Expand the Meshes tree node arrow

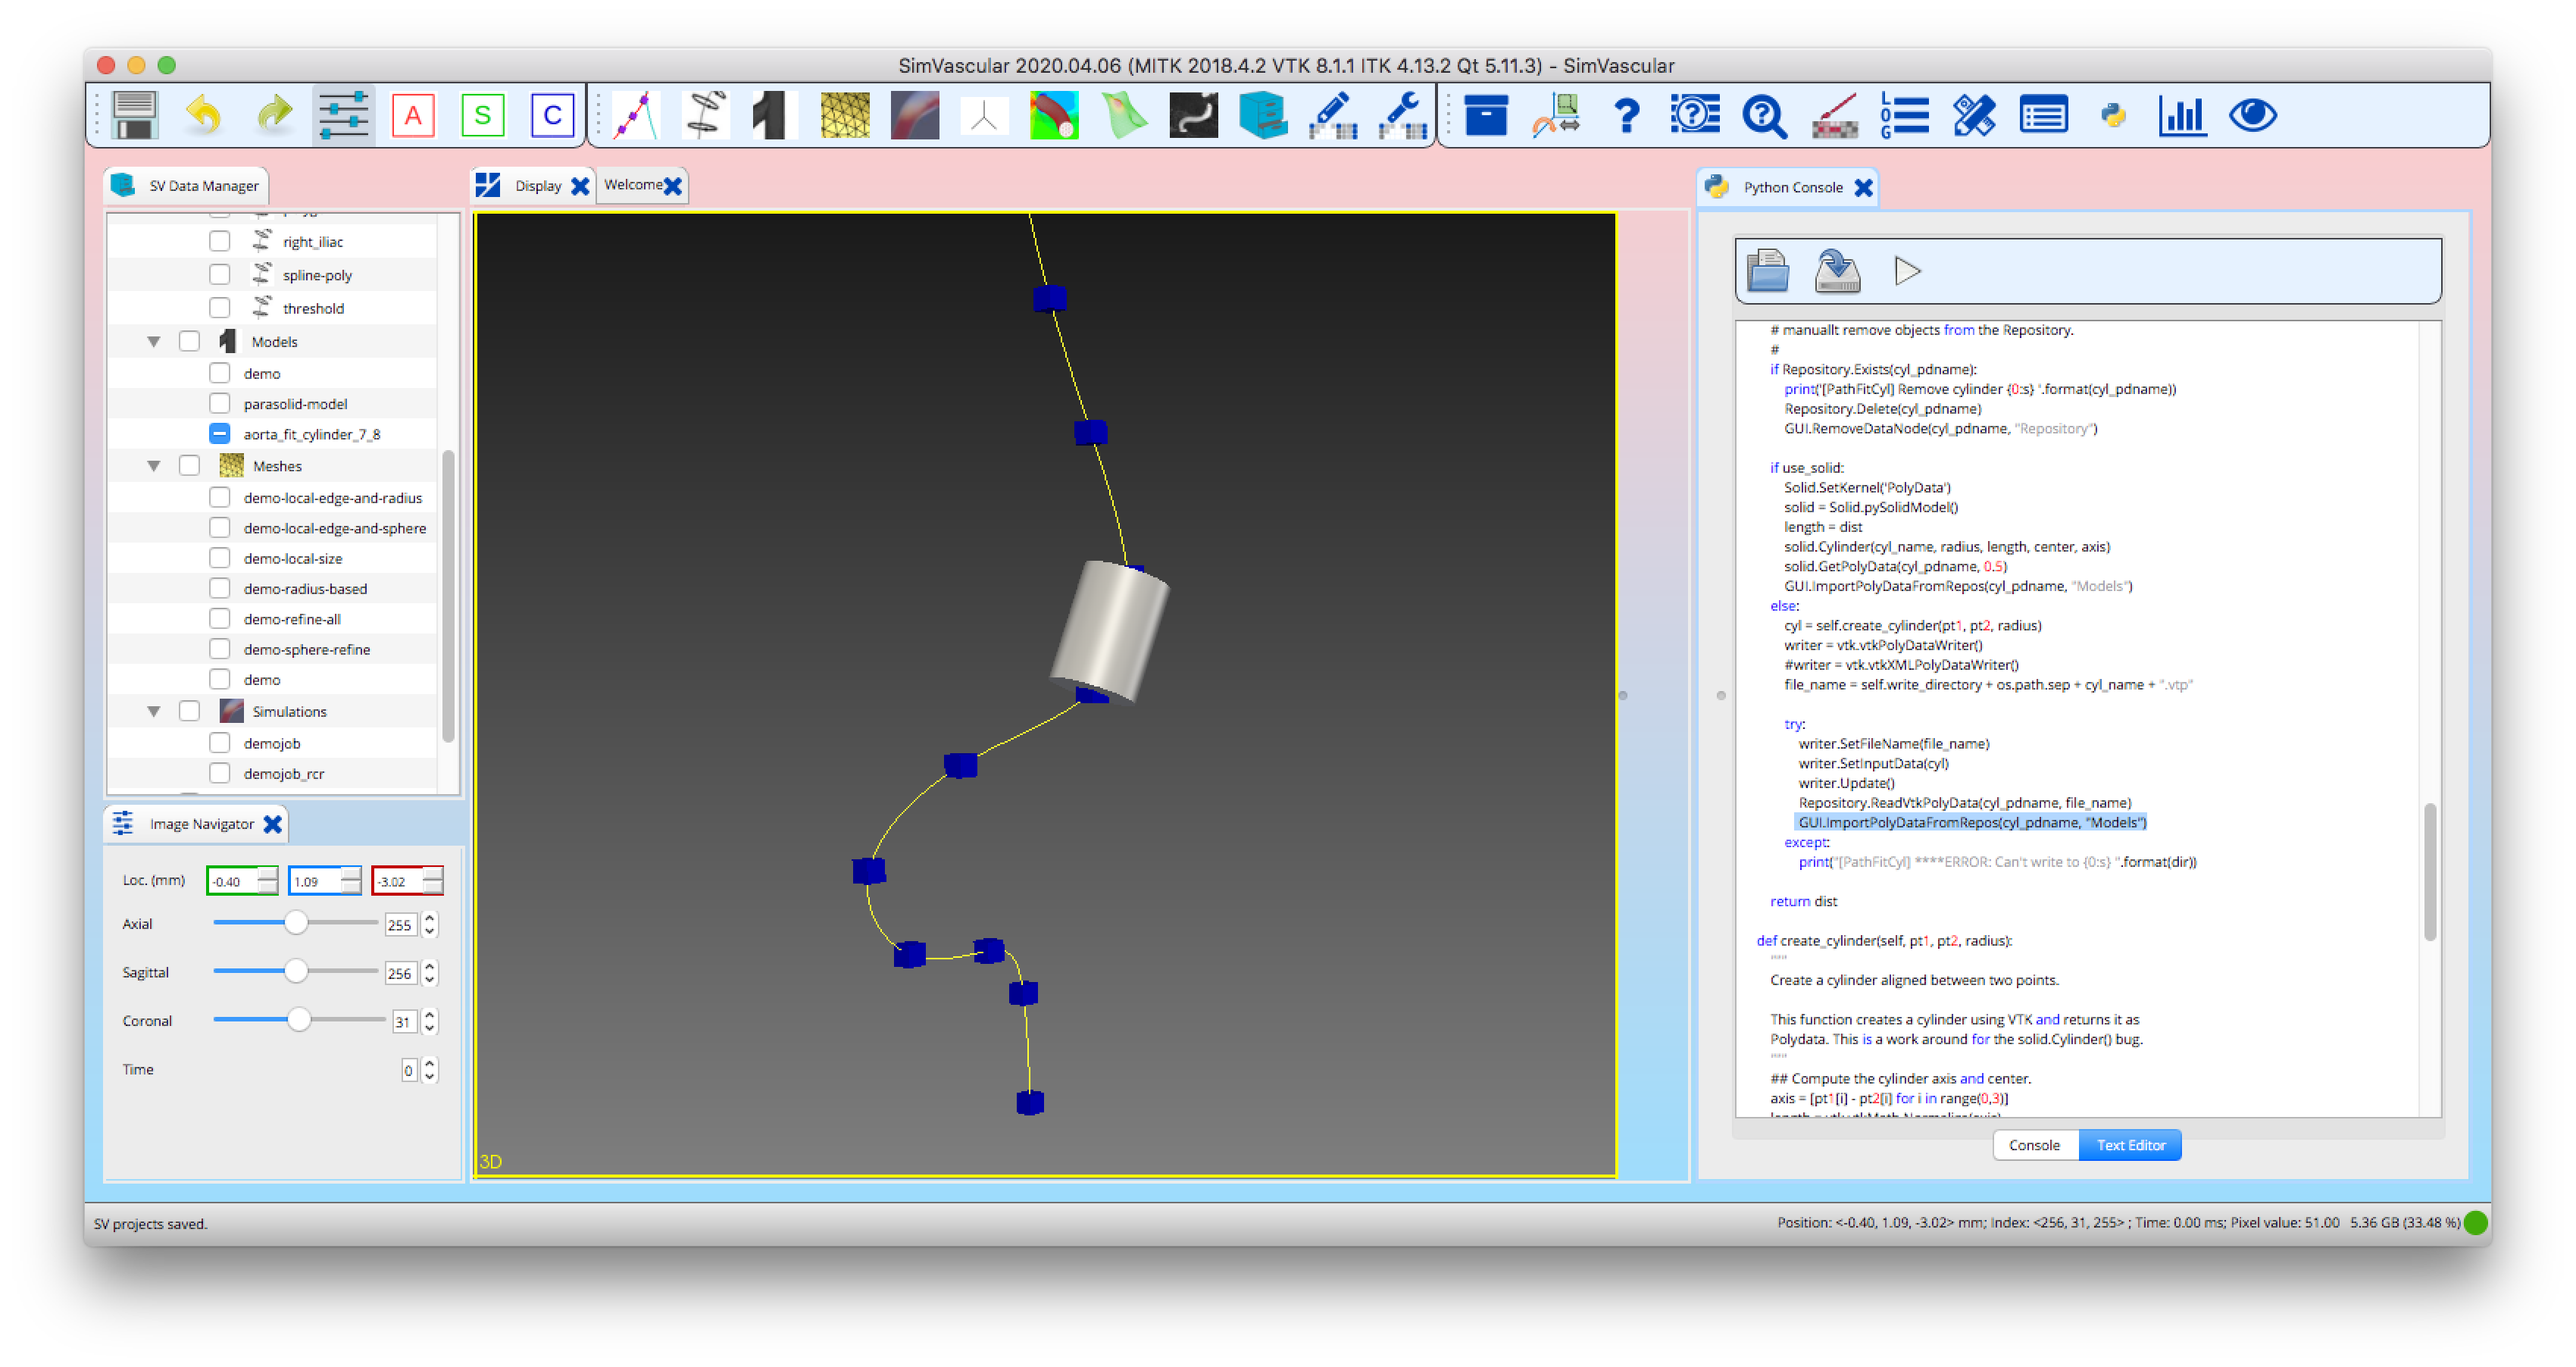(153, 465)
